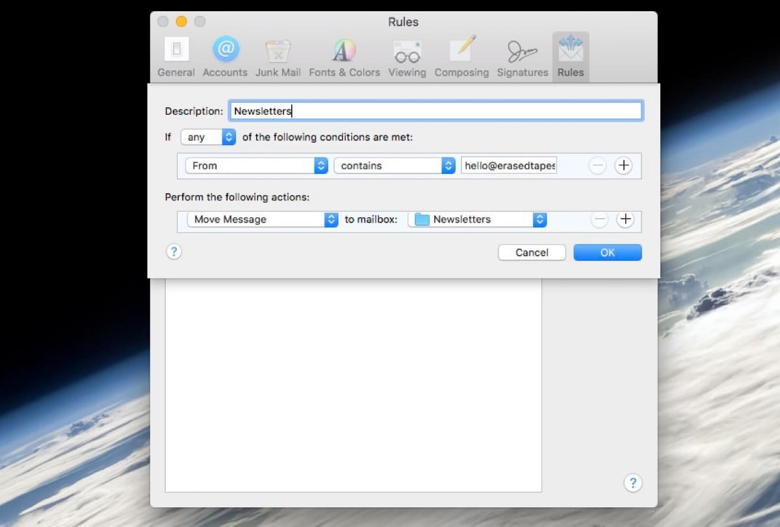The image size is (780, 527).
Task: Open the Composing preferences pane
Action: [x=461, y=56]
